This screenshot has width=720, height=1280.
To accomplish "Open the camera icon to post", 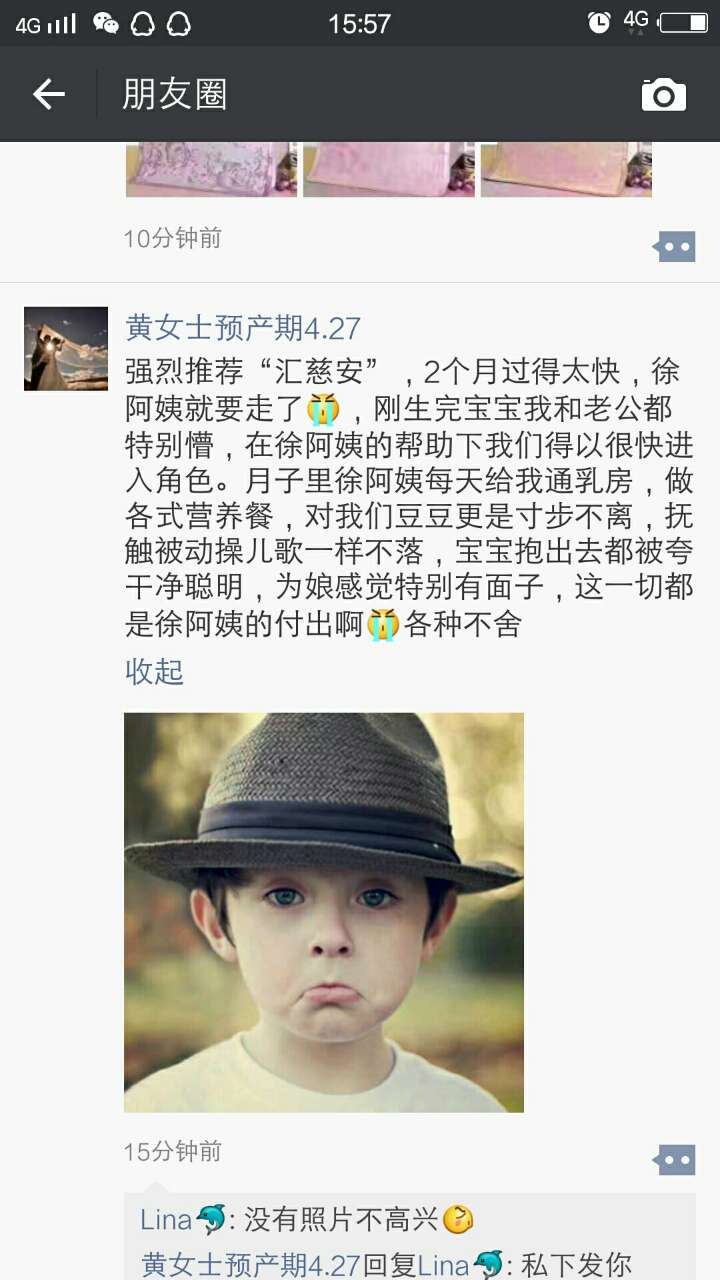I will click(664, 95).
